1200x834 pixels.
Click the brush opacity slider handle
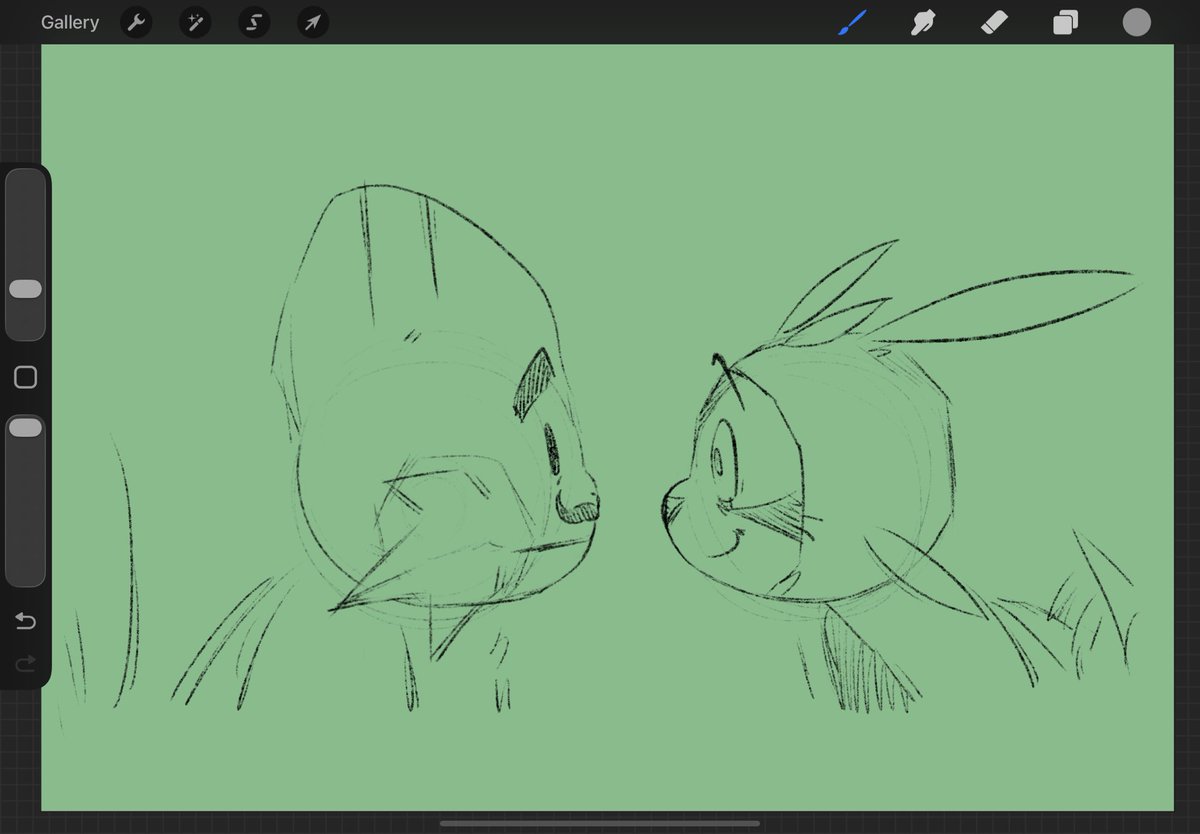click(x=25, y=427)
